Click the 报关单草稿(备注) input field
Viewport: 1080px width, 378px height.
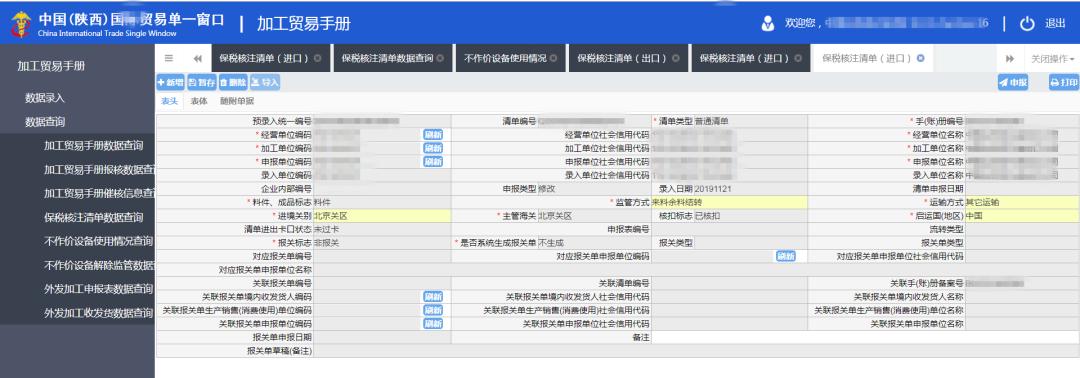(x=696, y=351)
